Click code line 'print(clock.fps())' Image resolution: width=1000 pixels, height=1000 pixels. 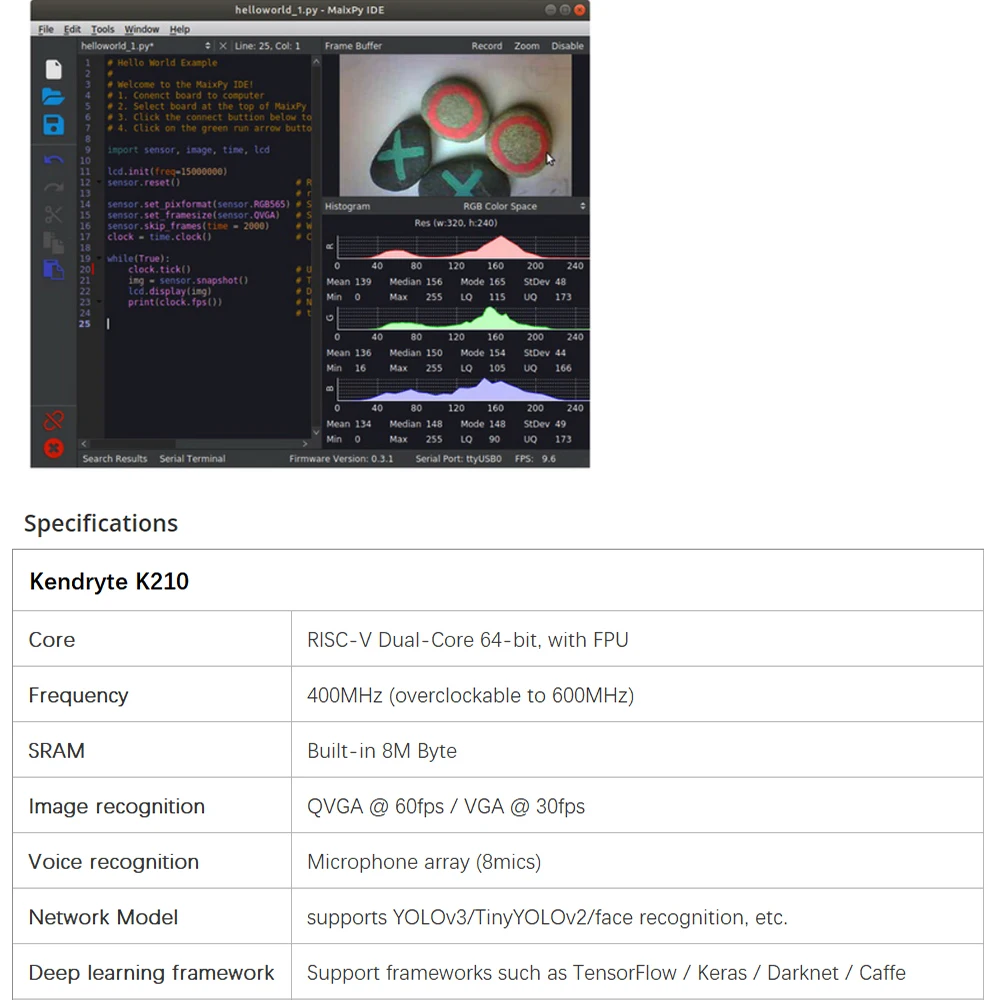175,302
